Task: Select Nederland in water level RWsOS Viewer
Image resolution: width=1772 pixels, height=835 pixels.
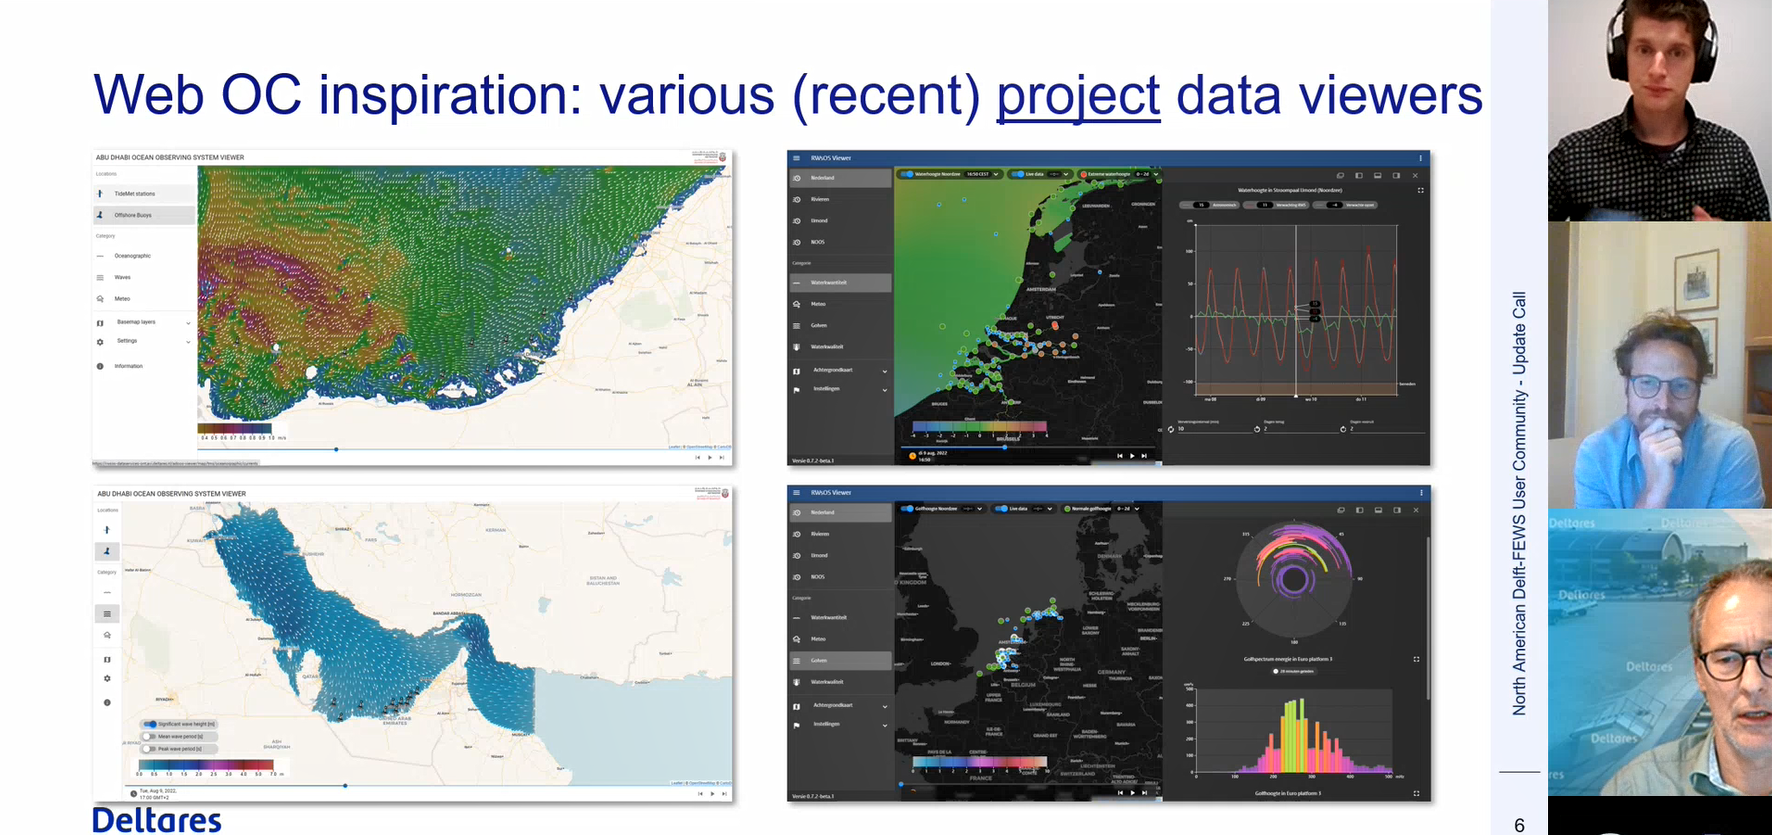Action: [x=840, y=178]
